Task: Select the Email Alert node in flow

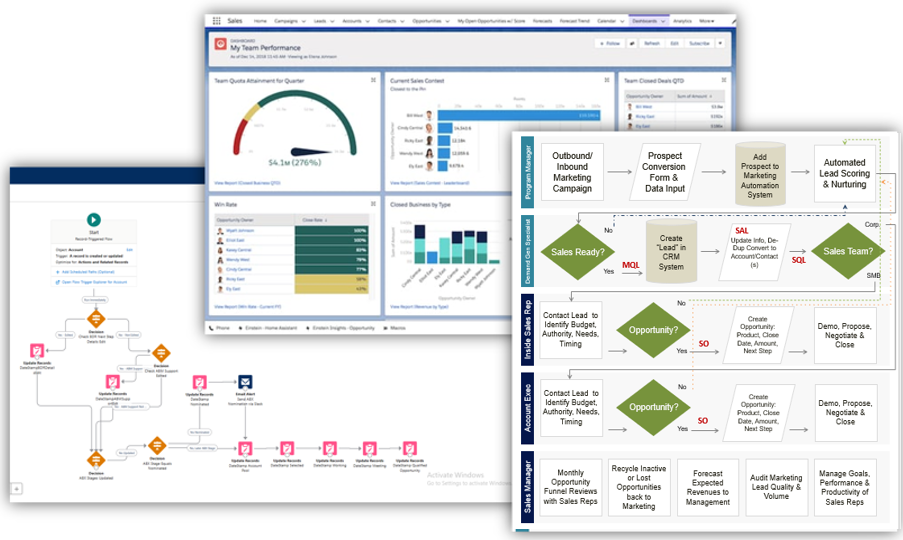Action: (x=245, y=382)
